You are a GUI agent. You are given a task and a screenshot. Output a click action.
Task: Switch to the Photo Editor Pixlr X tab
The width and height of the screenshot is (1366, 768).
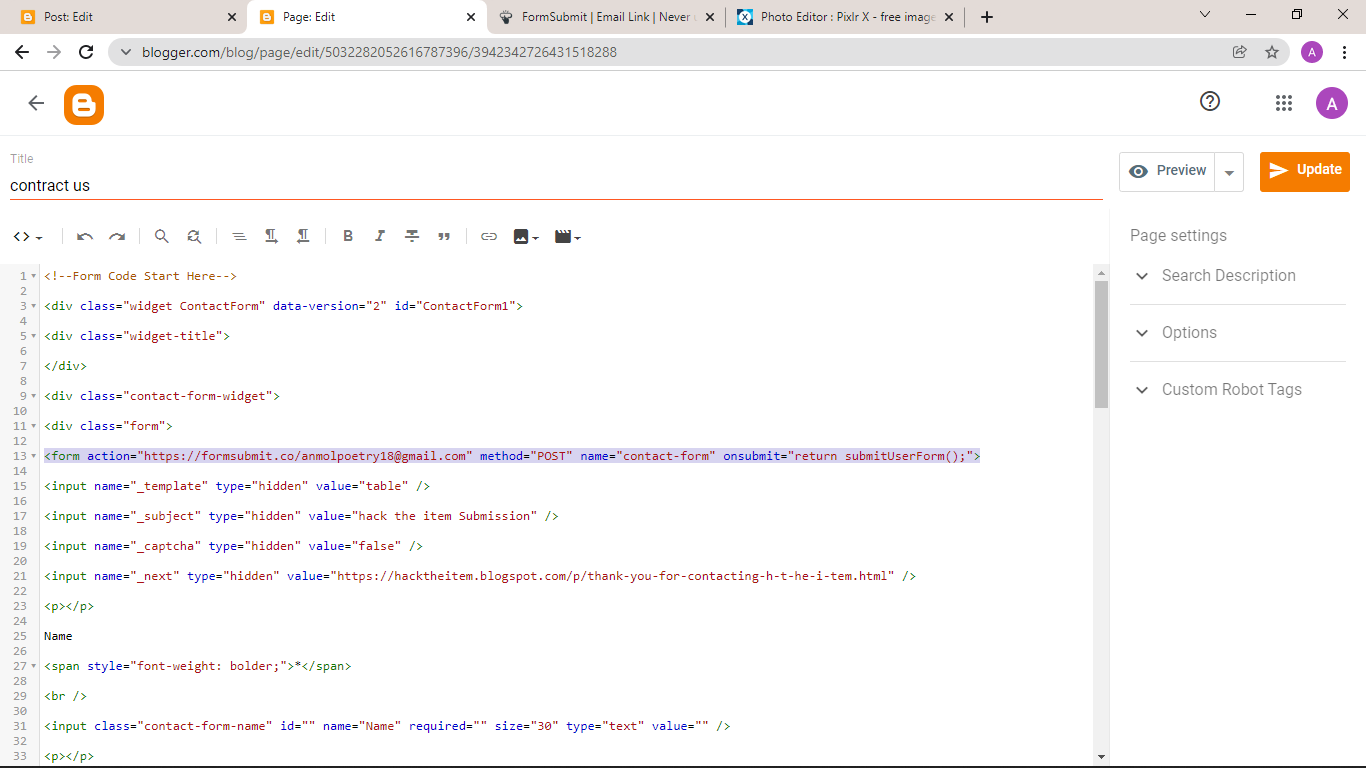pyautogui.click(x=840, y=16)
